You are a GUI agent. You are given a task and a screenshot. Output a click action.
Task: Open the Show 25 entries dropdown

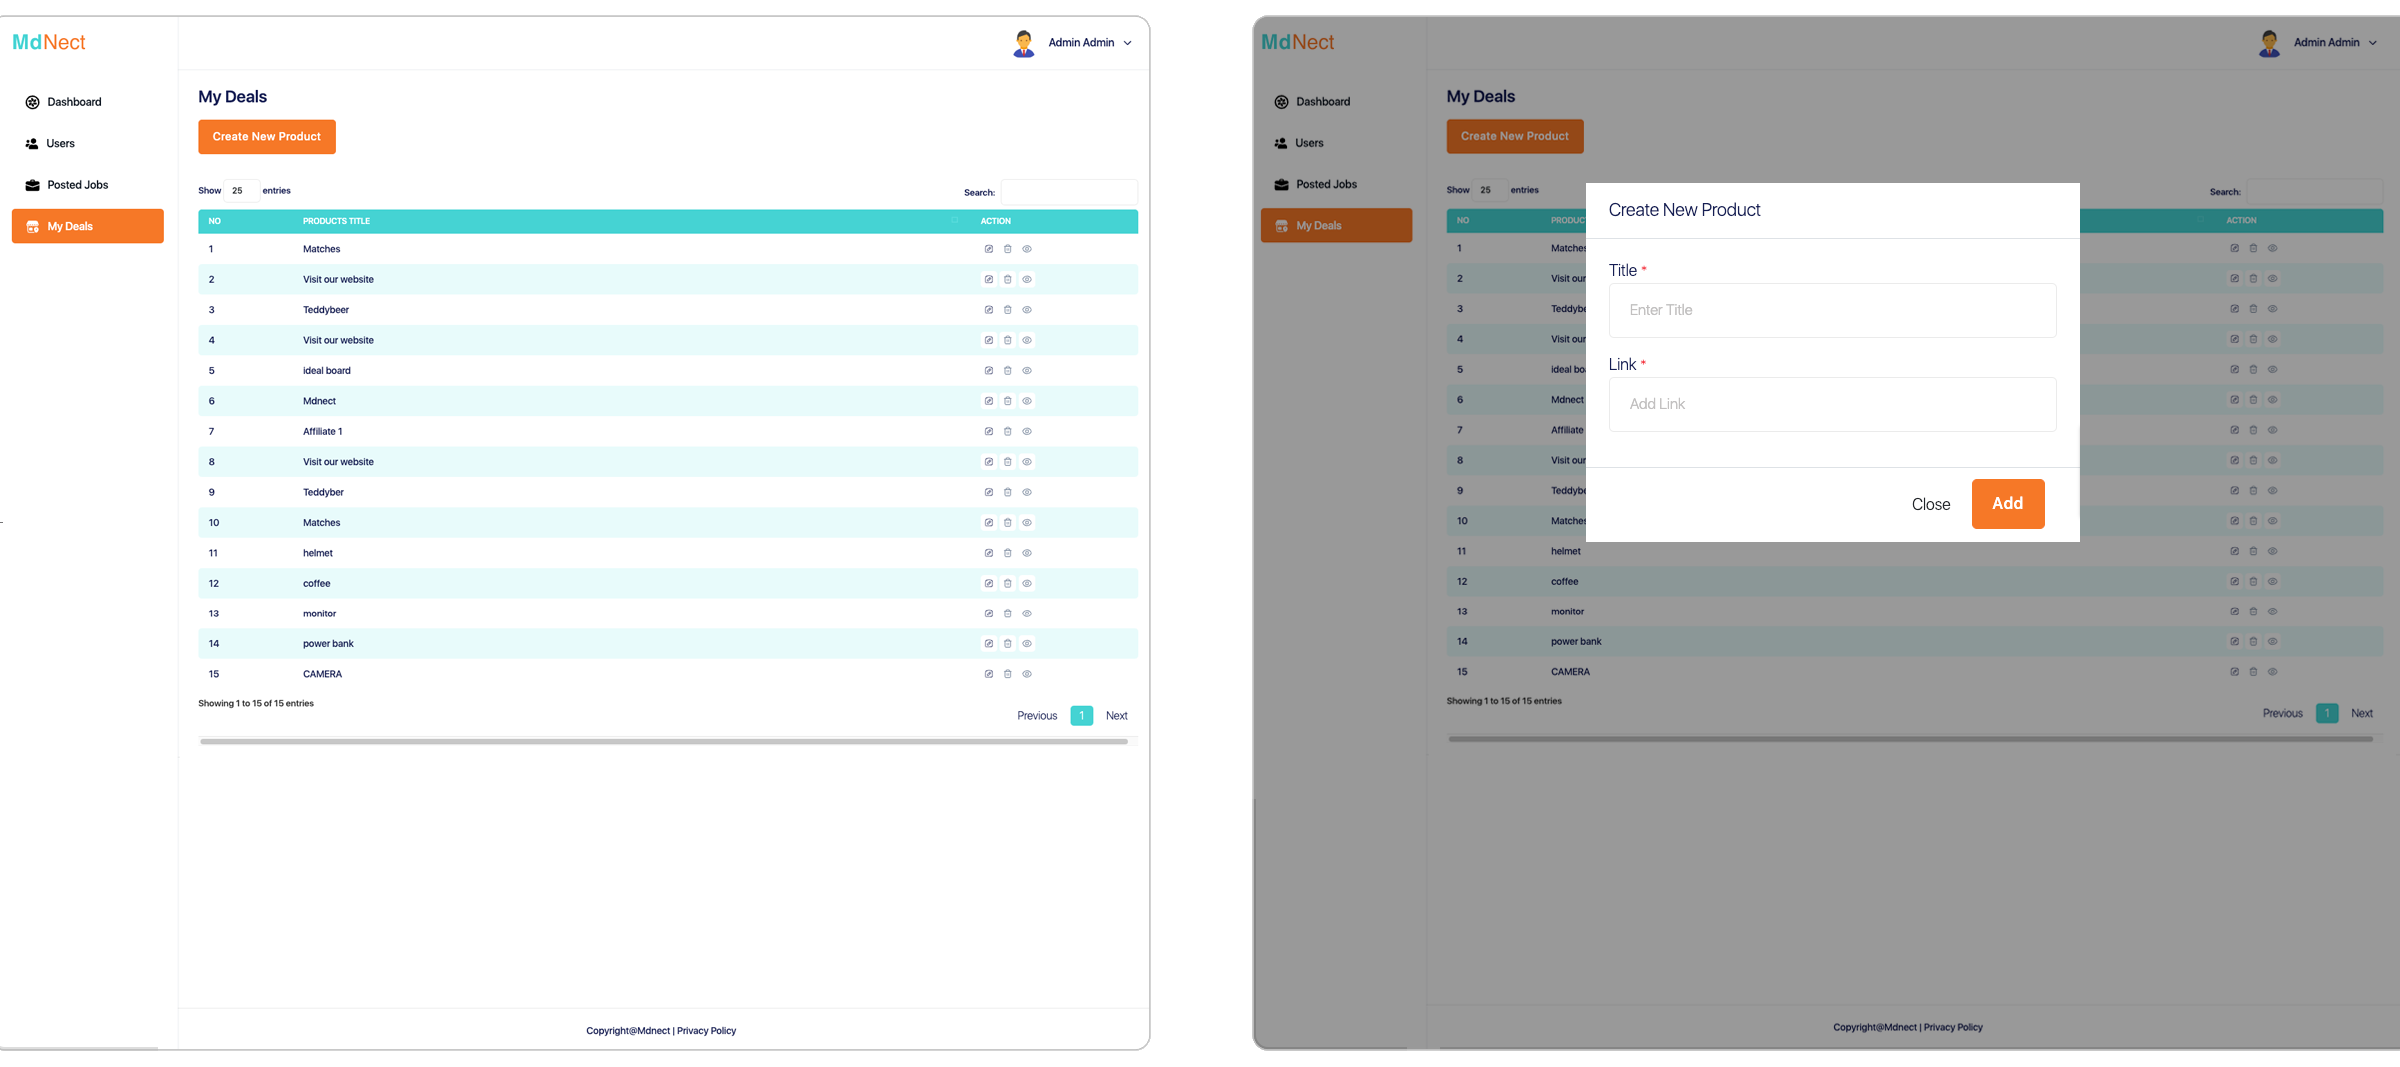pos(240,190)
